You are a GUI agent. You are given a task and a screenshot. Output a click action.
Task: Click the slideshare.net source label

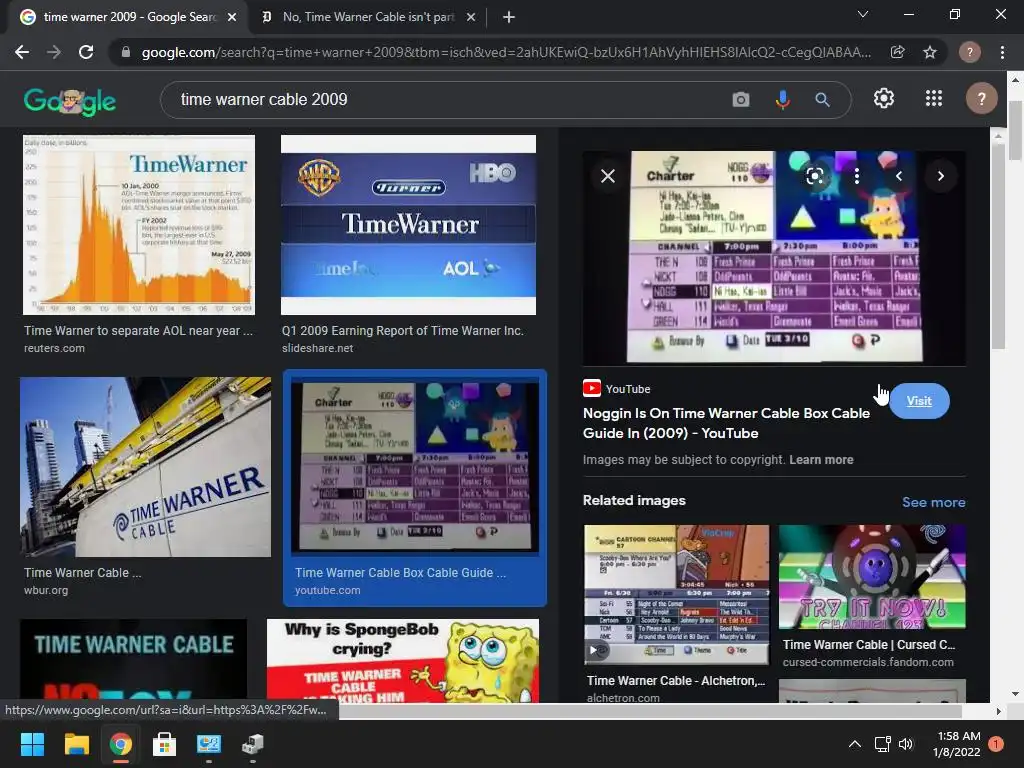[x=317, y=348]
